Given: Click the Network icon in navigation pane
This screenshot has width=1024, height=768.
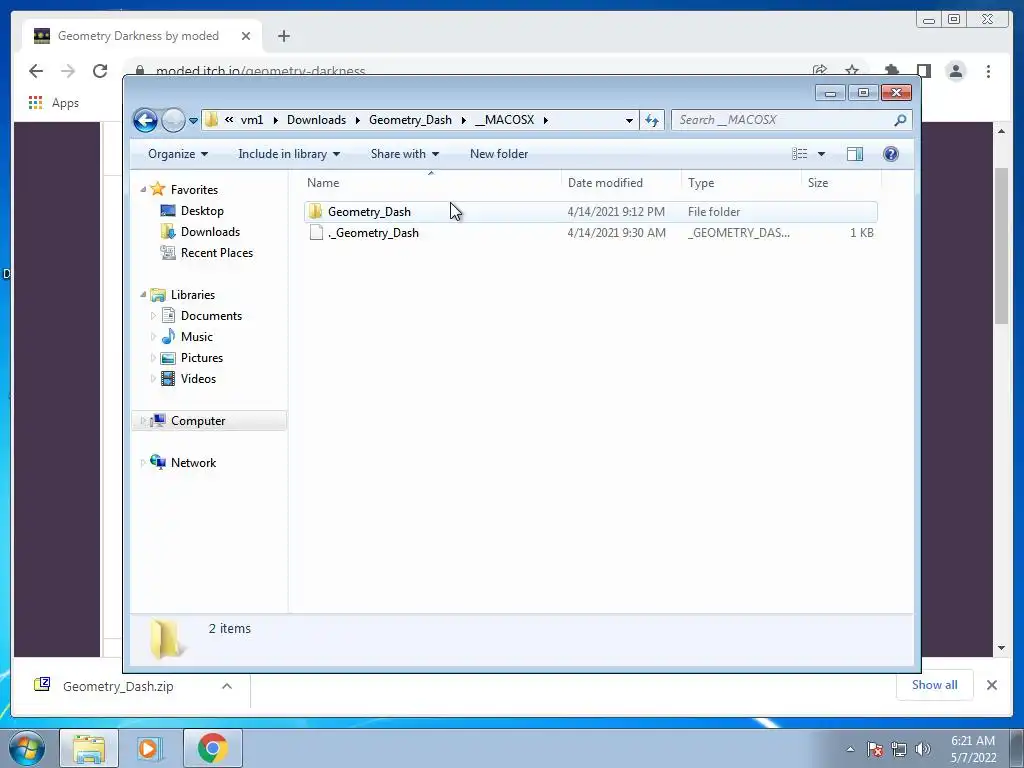Looking at the screenshot, I should 158,462.
